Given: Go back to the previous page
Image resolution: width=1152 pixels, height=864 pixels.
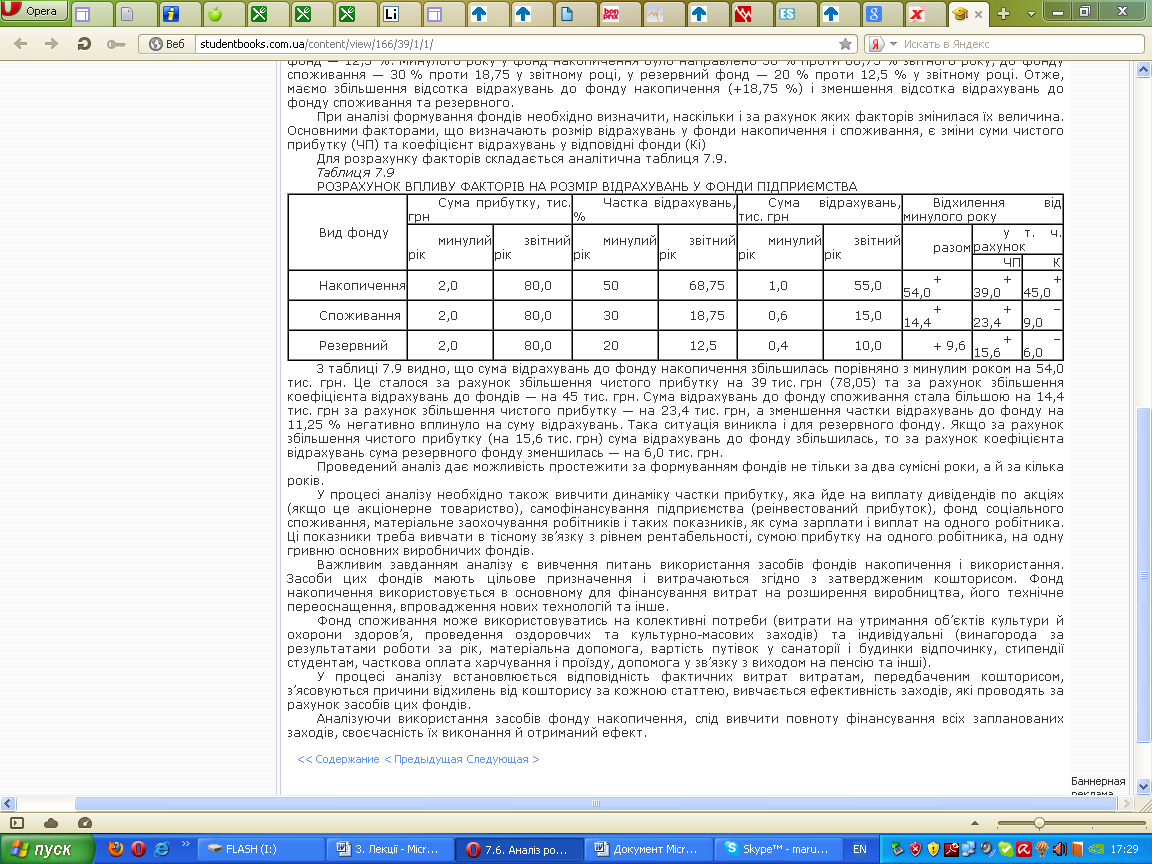Looking at the screenshot, I should [21, 44].
